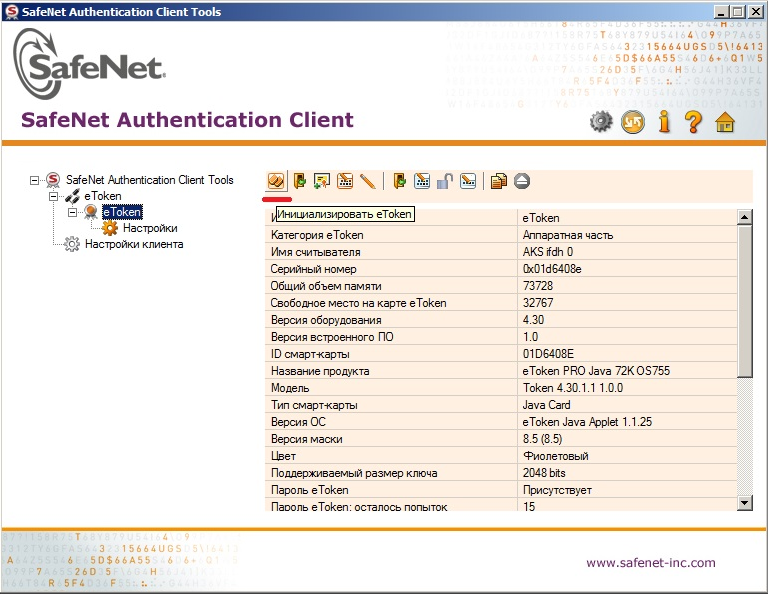The height and width of the screenshot is (594, 768).
Task: Click the door icon next to the blue keypad
Action: [x=399, y=181]
